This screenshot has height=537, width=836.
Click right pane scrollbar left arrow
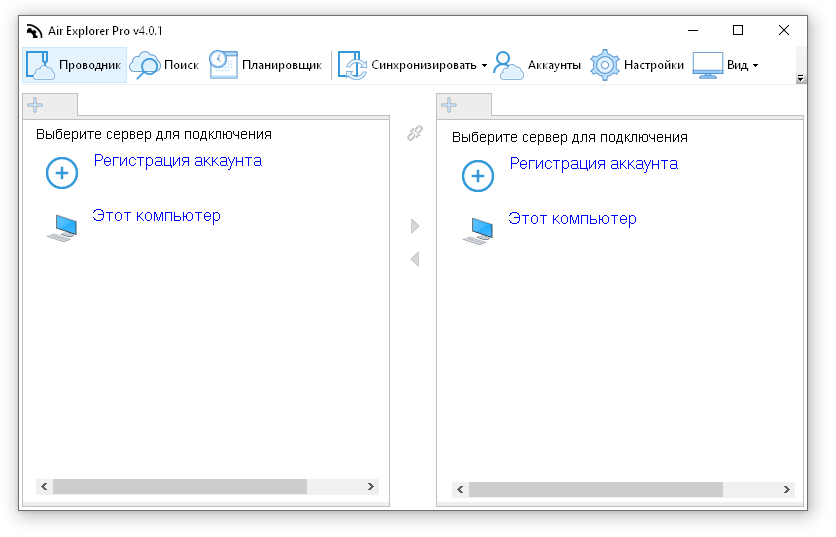(460, 490)
